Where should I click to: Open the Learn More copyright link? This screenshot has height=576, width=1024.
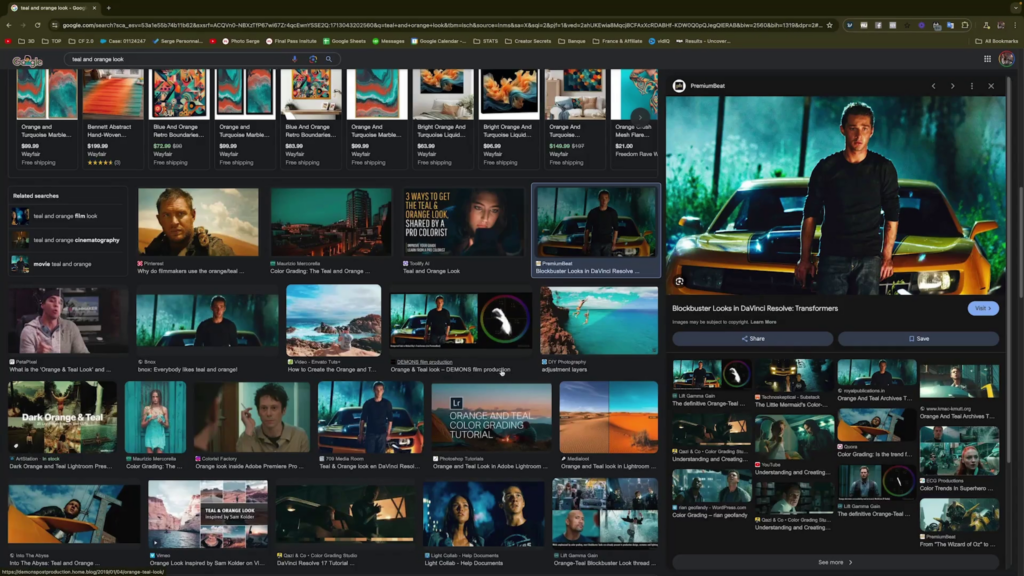(763, 322)
